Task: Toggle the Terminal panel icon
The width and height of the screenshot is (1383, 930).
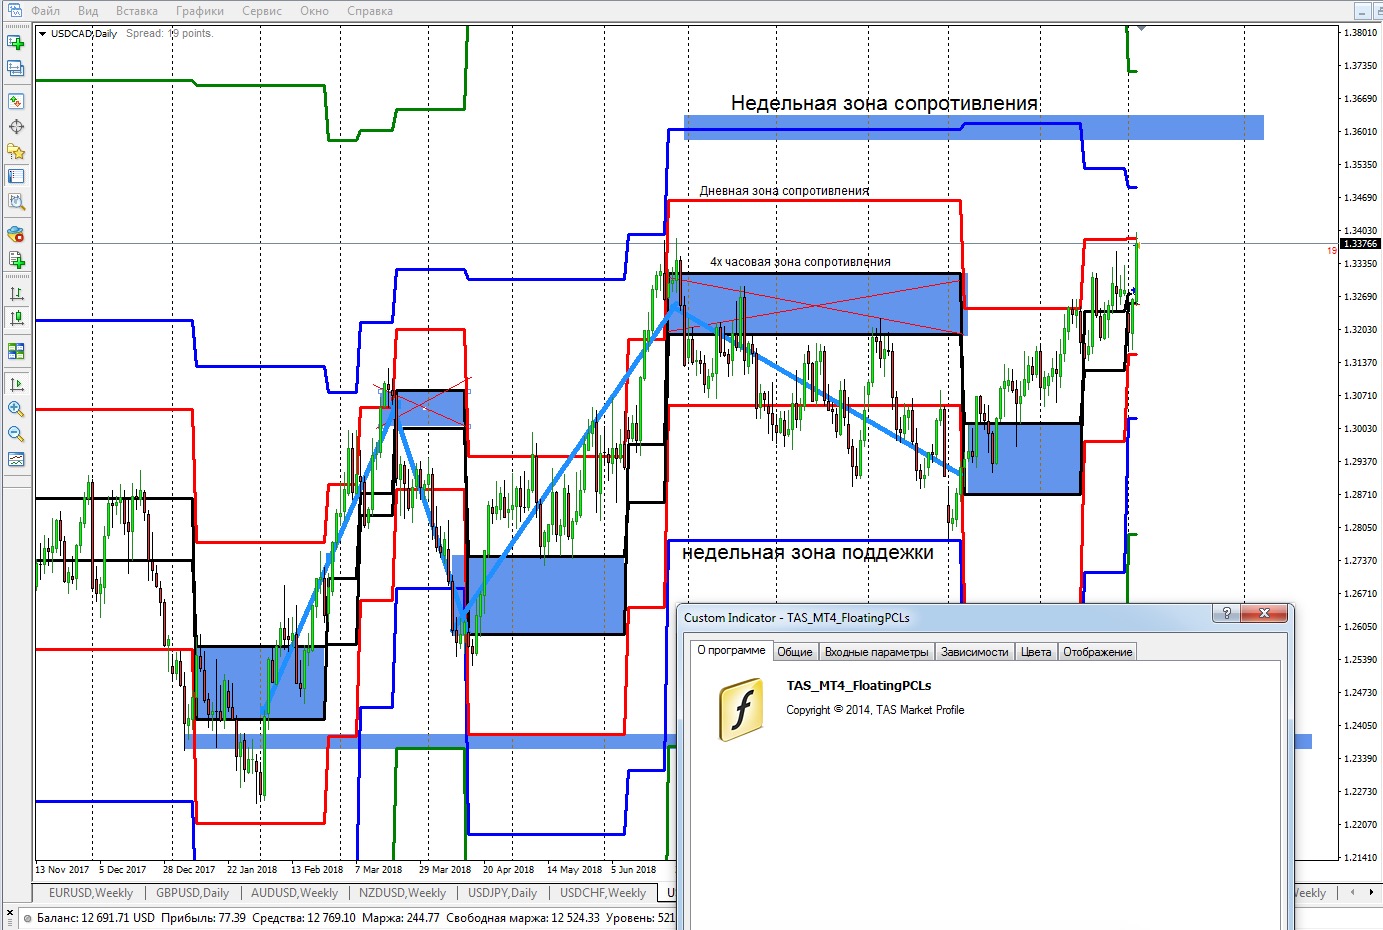Action: [16, 177]
